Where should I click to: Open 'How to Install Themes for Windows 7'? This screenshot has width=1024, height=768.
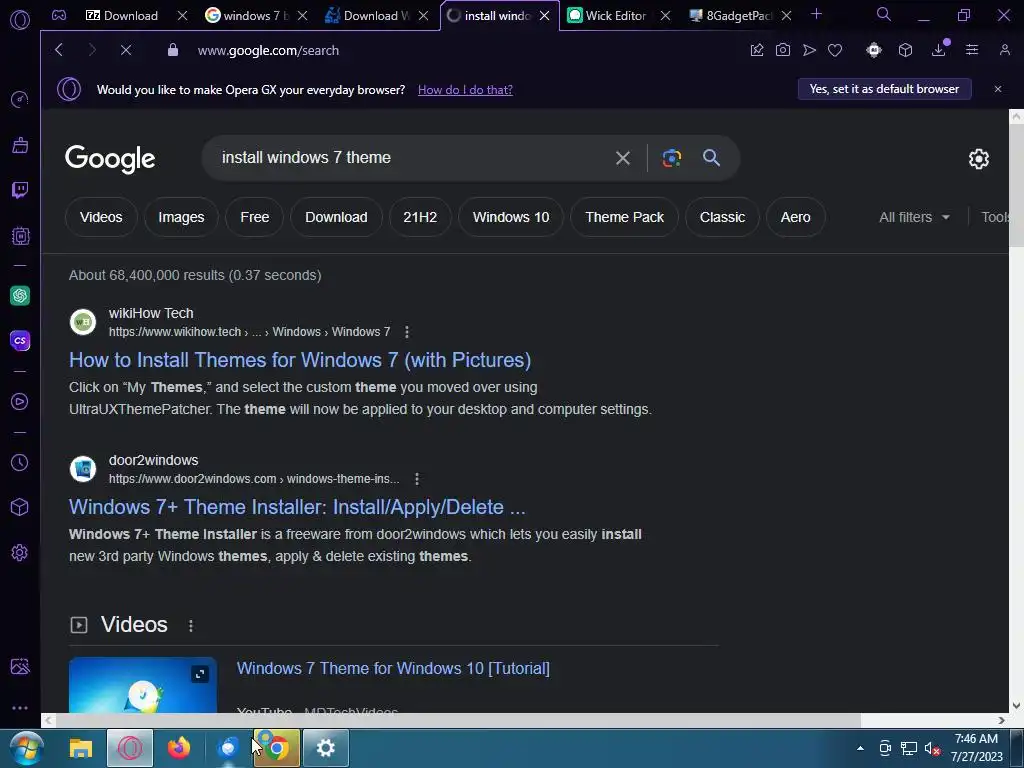click(300, 360)
